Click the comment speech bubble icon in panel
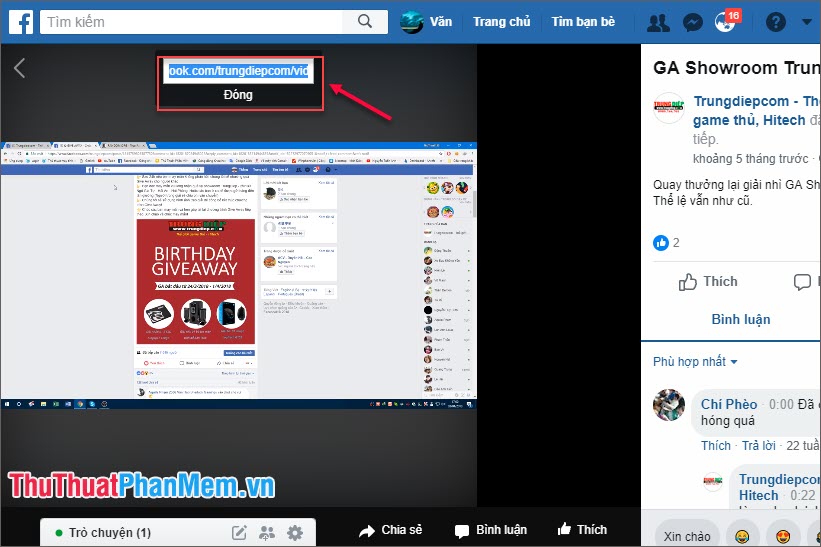Screen dimensions: 821x547 tap(802, 282)
